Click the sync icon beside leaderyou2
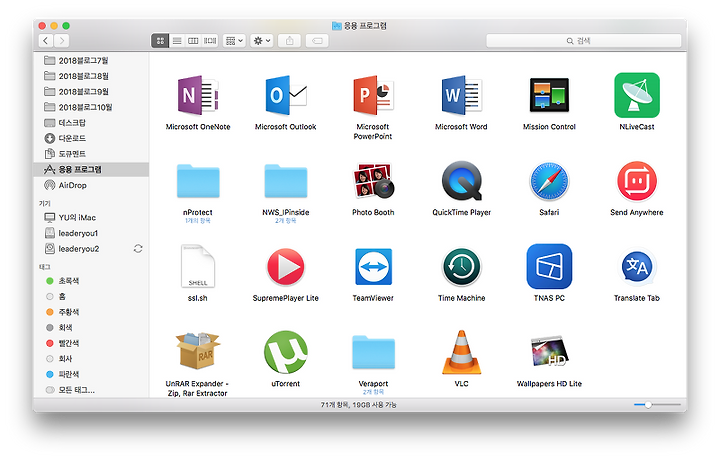Image resolution: width=720 pixels, height=460 pixels. coord(138,249)
